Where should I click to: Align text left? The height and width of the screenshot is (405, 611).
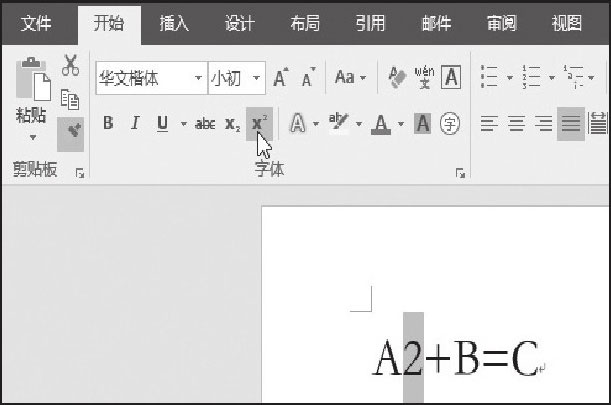[489, 124]
